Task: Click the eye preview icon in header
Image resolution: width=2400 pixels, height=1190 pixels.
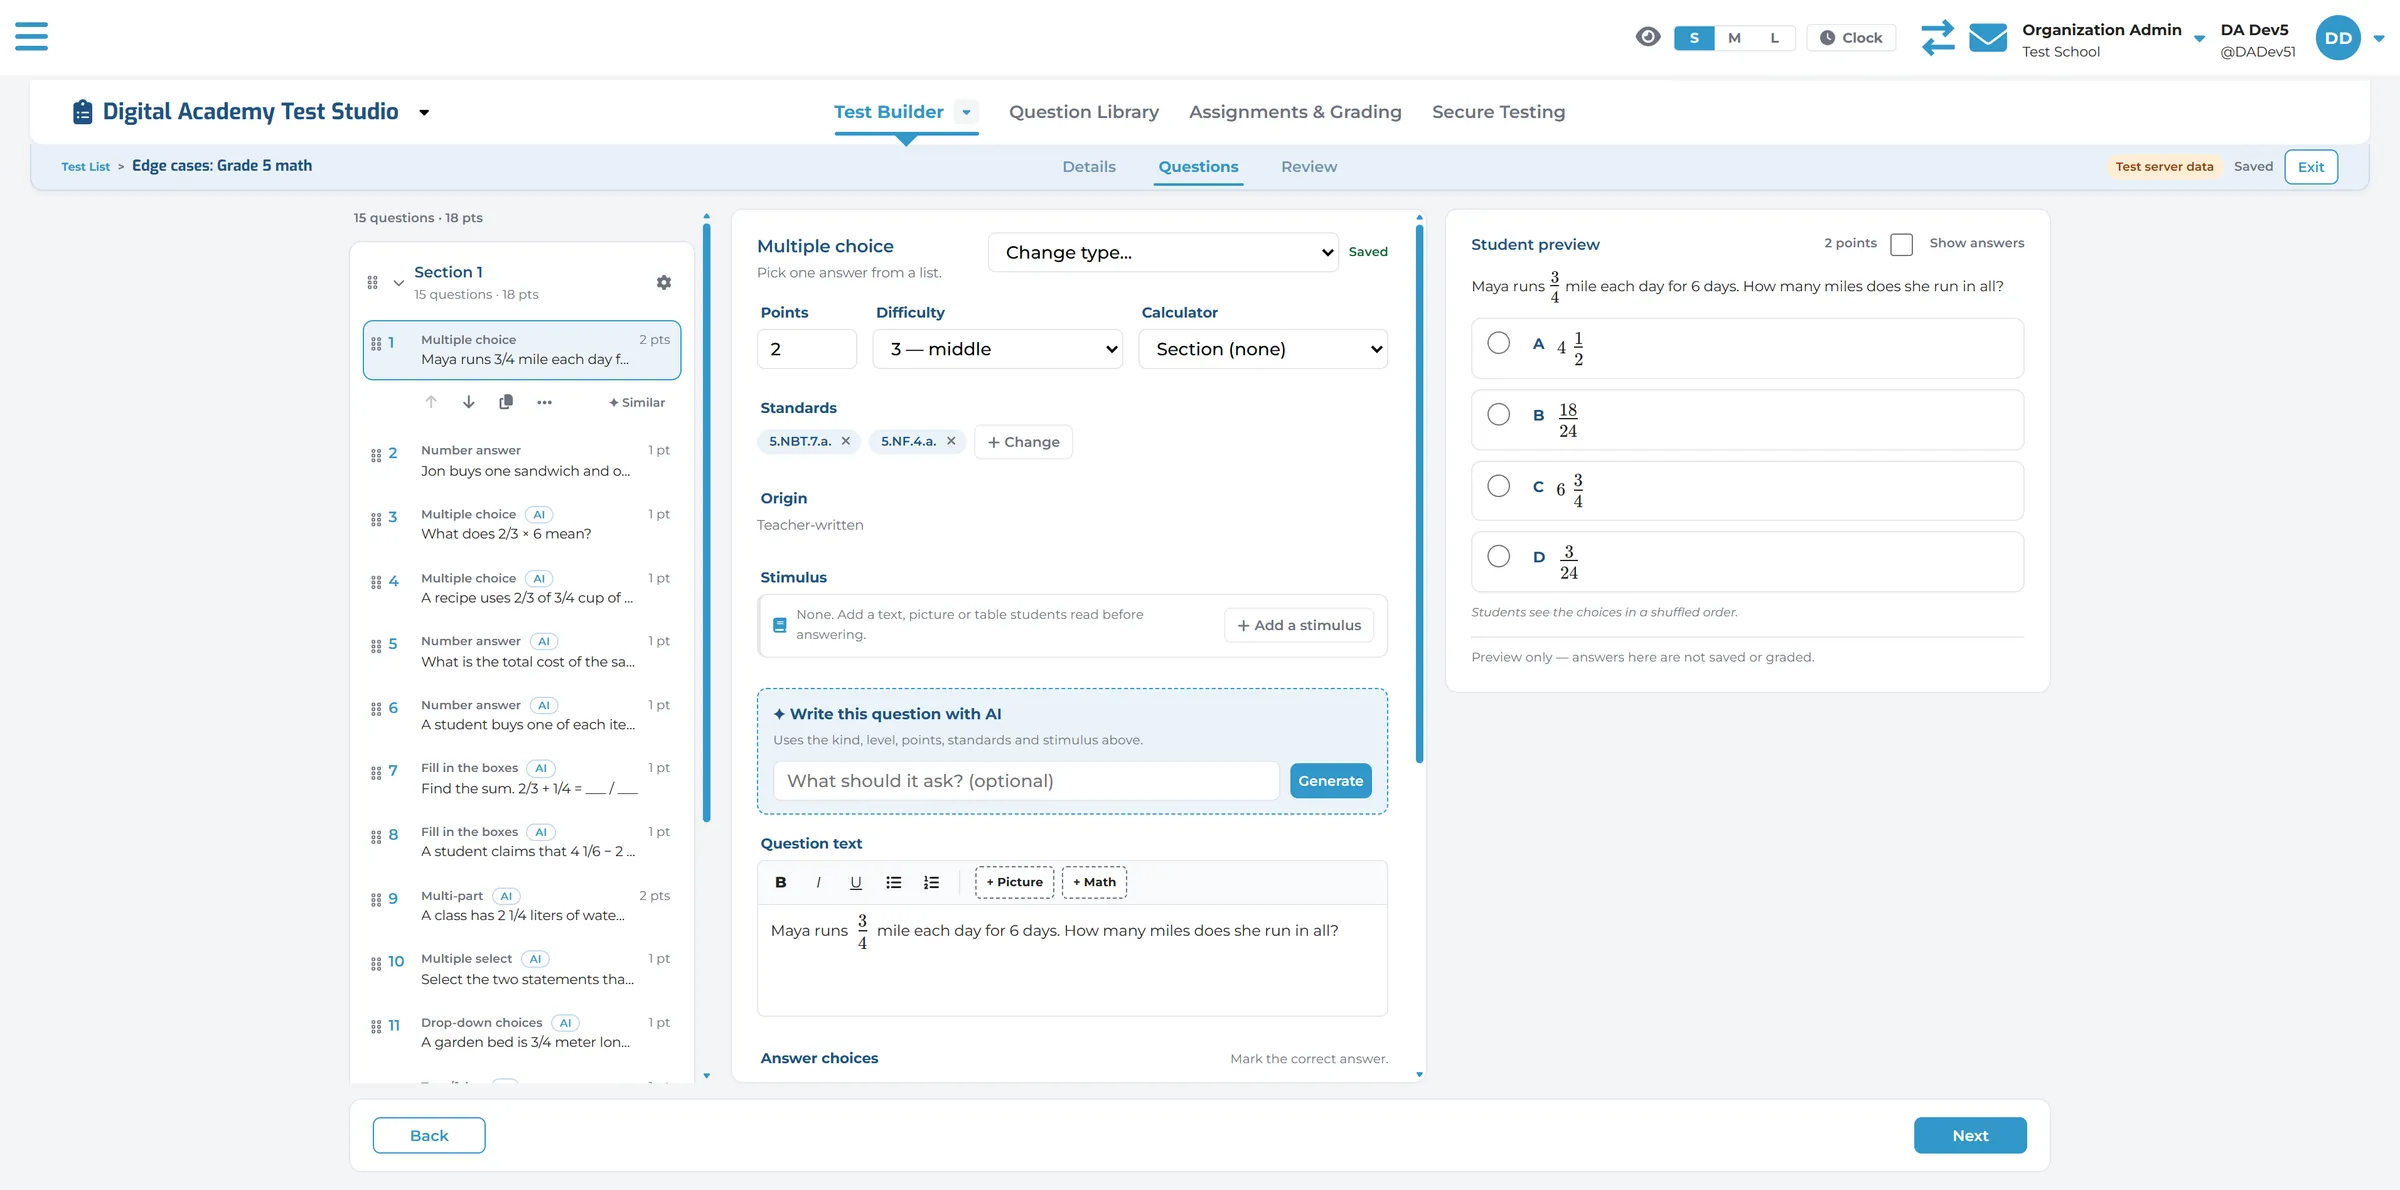Action: (1648, 37)
